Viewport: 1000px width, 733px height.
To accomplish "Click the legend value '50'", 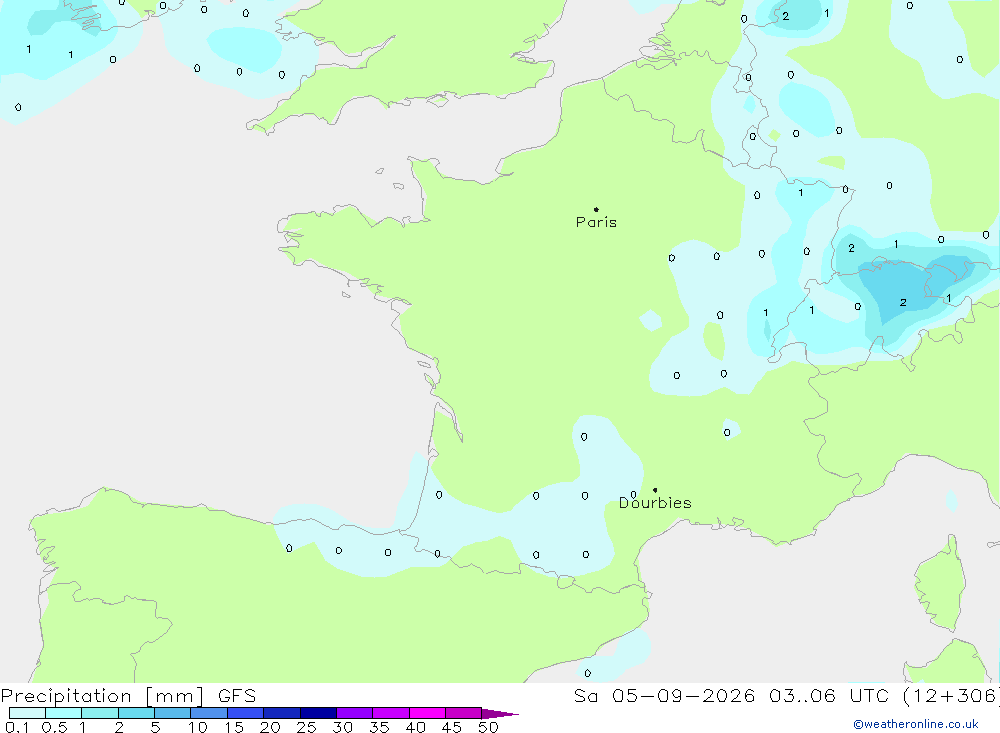I will click(x=489, y=727).
